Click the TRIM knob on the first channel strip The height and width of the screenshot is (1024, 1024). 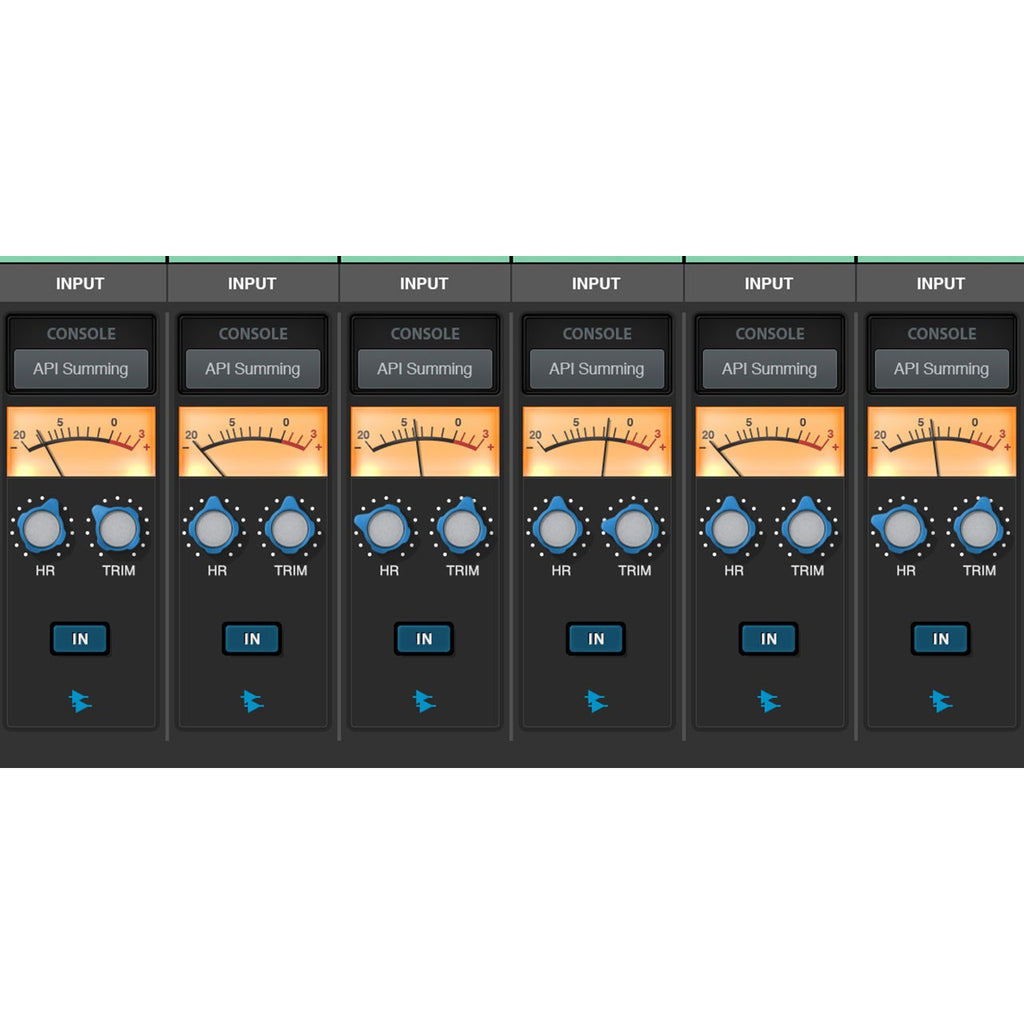pos(118,528)
